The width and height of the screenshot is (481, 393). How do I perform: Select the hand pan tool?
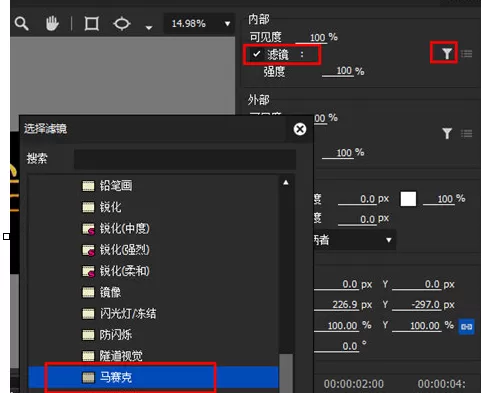(x=52, y=24)
